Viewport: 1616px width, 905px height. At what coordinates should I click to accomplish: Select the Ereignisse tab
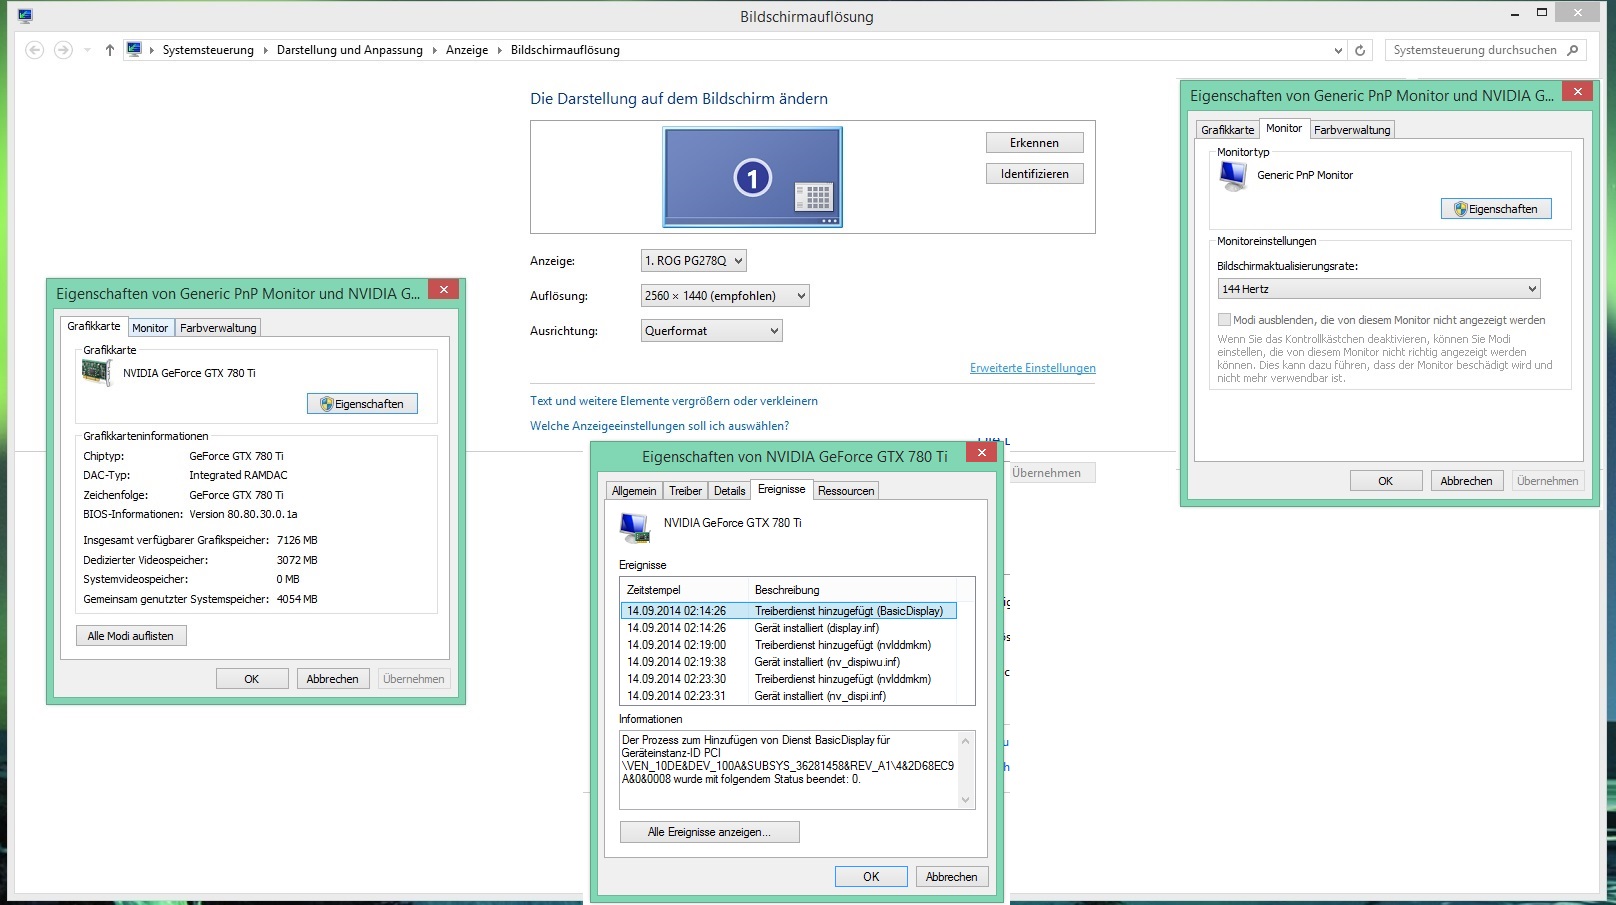(x=781, y=489)
